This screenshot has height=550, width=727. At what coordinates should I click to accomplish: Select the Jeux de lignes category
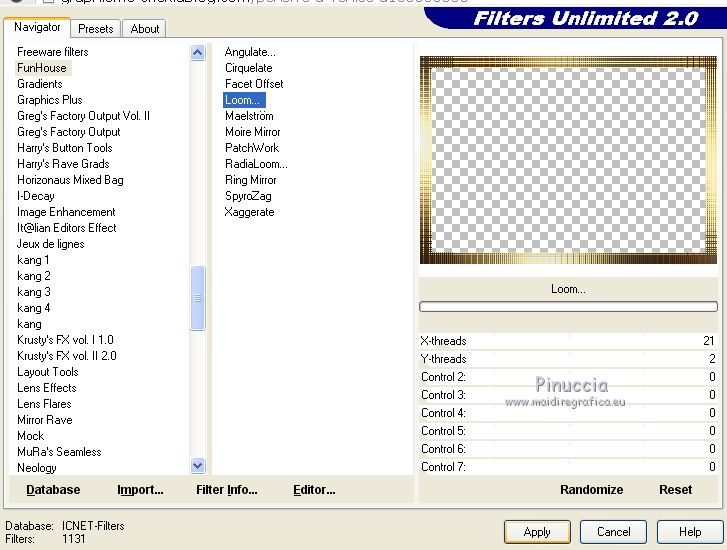pos(51,244)
